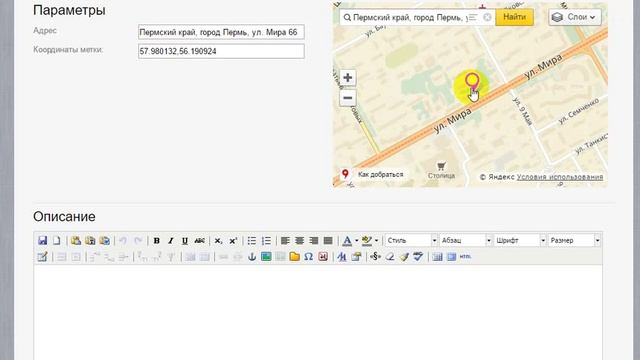Viewport: 640px width, 360px height.
Task: Apply Superscript formatting
Action: (x=233, y=241)
